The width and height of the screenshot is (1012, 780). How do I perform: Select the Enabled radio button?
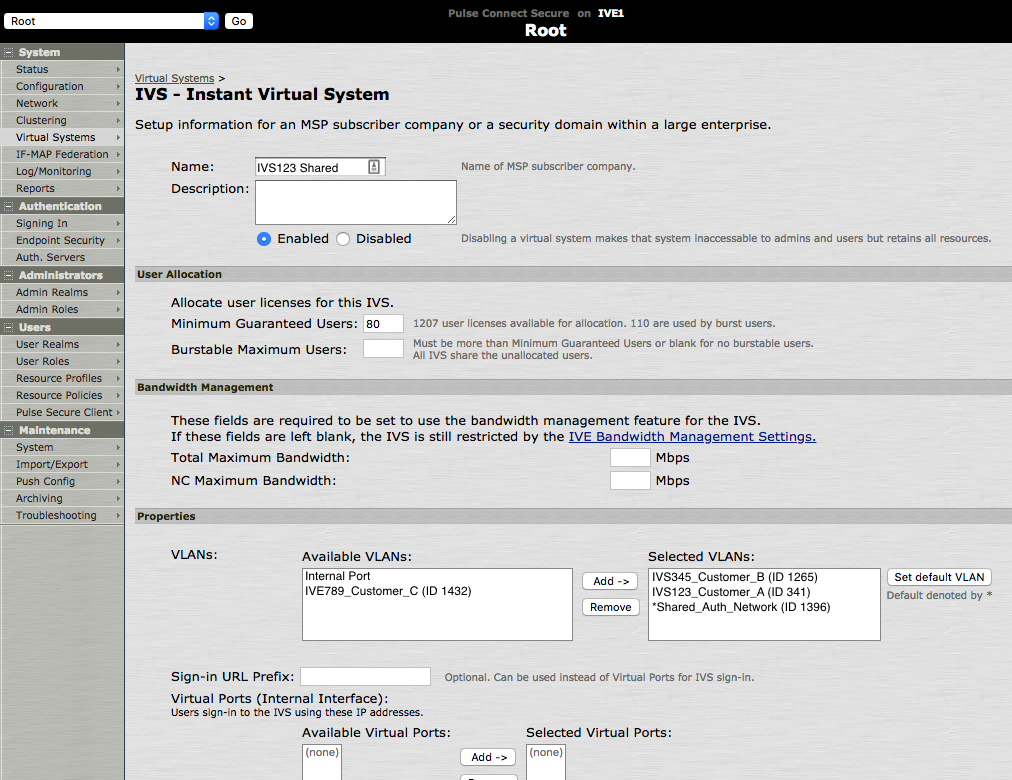[264, 239]
